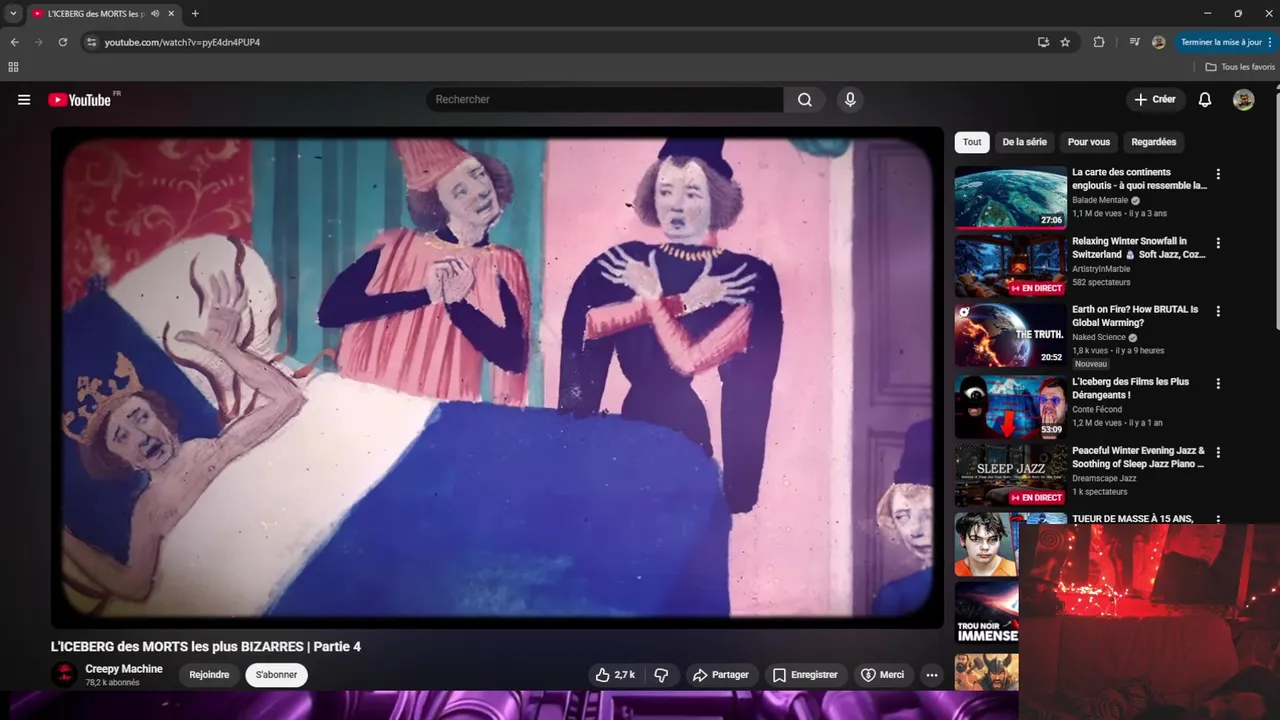
Task: Click the S'abonner button
Action: pos(277,675)
